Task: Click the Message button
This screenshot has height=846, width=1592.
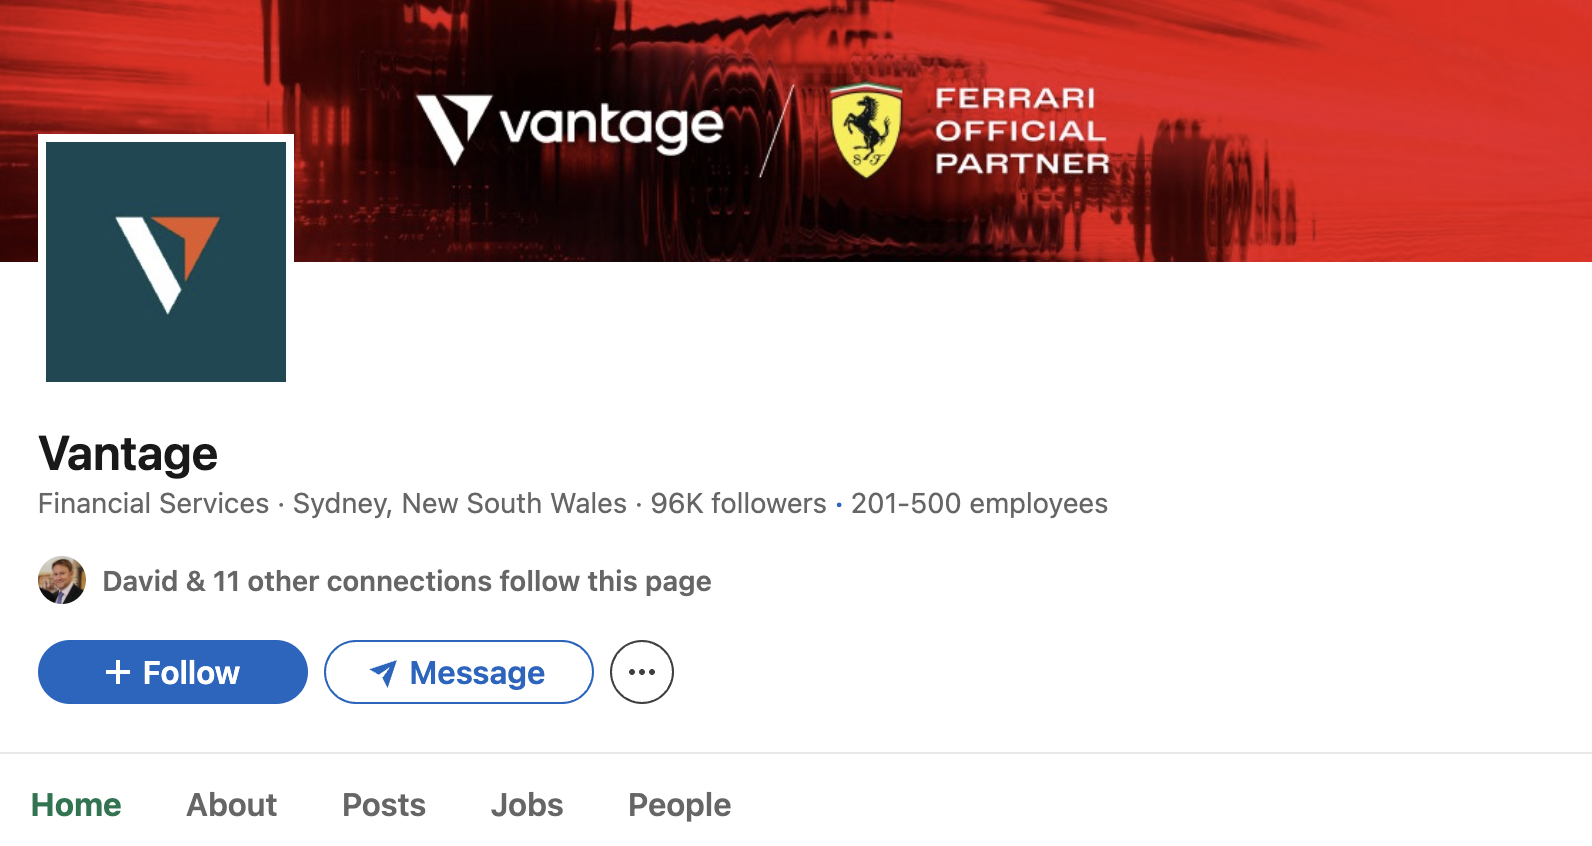Action: (458, 672)
